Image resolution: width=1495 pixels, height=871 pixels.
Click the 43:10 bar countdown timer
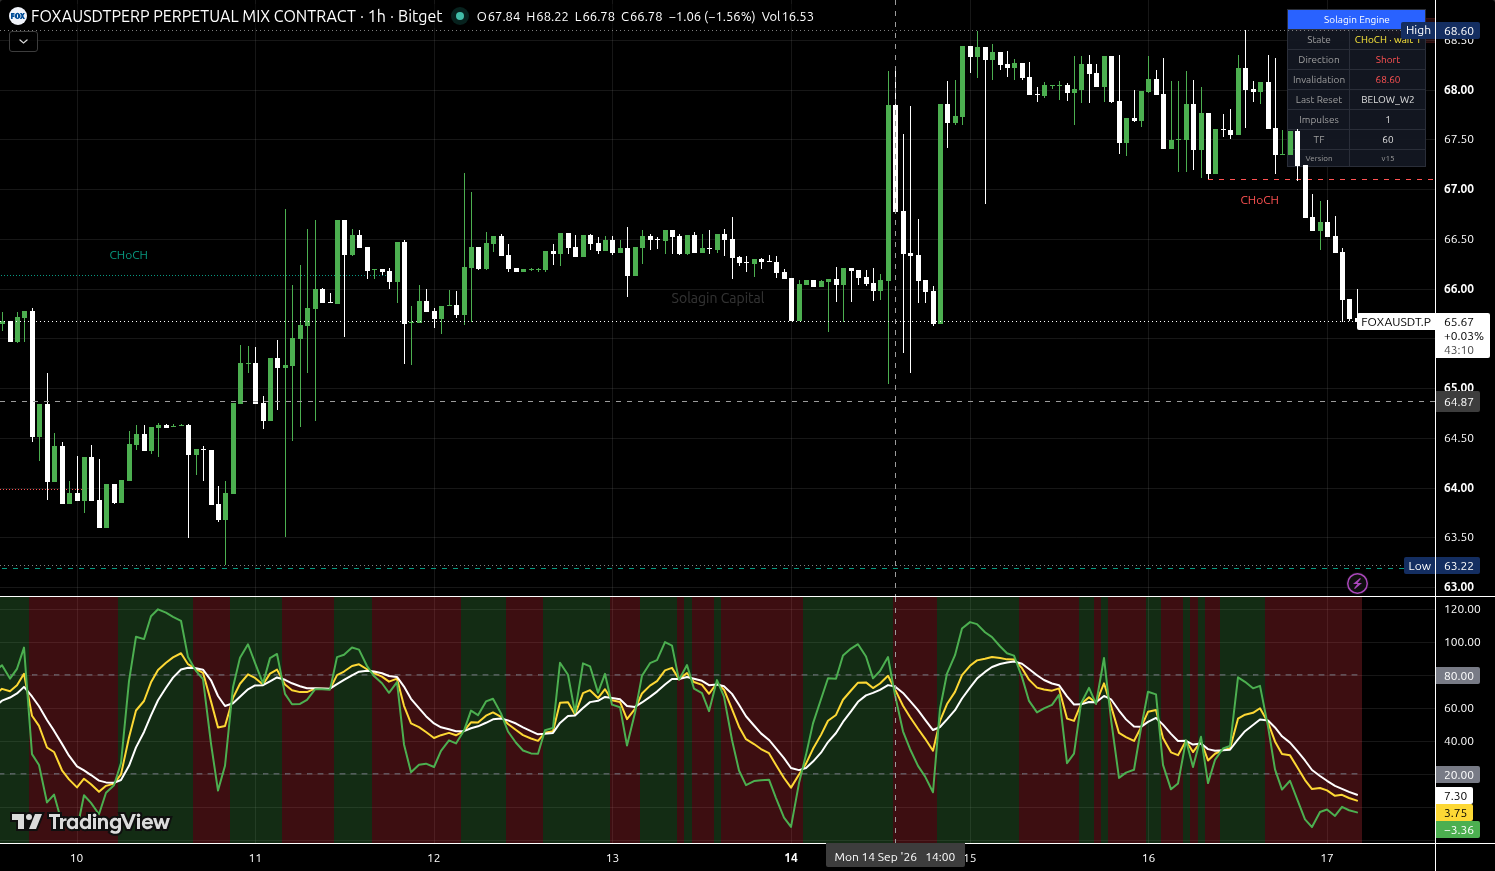pos(1458,350)
